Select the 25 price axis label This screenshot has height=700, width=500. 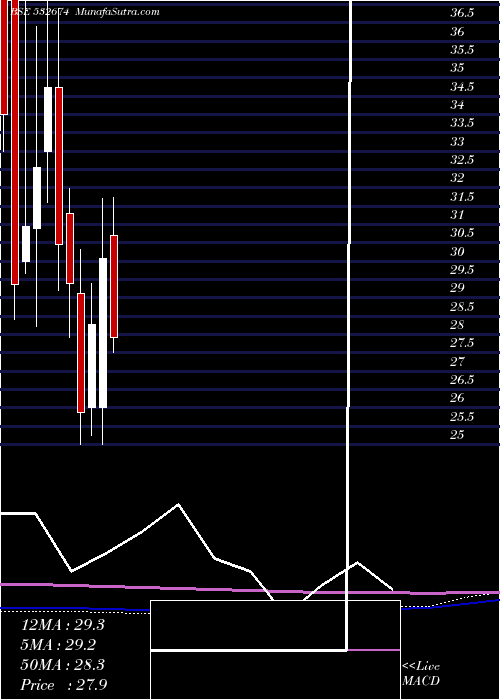pos(457,434)
